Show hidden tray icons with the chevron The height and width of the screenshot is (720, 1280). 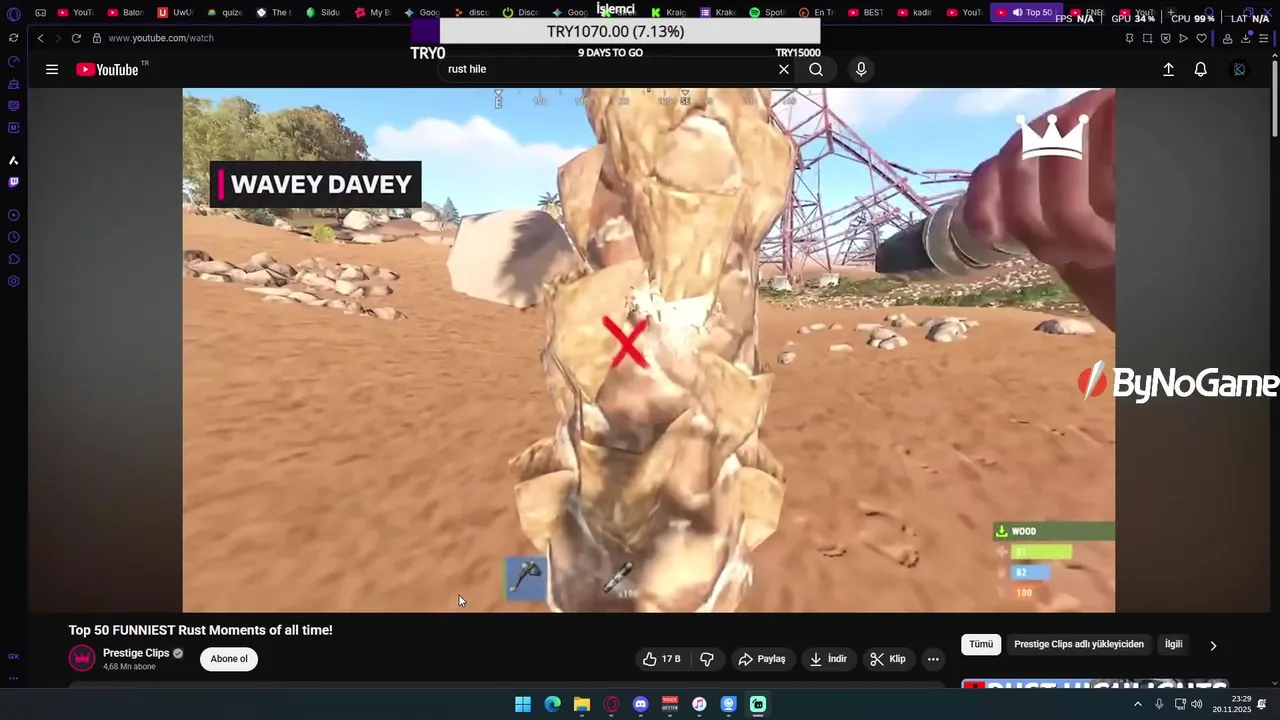tap(1137, 704)
